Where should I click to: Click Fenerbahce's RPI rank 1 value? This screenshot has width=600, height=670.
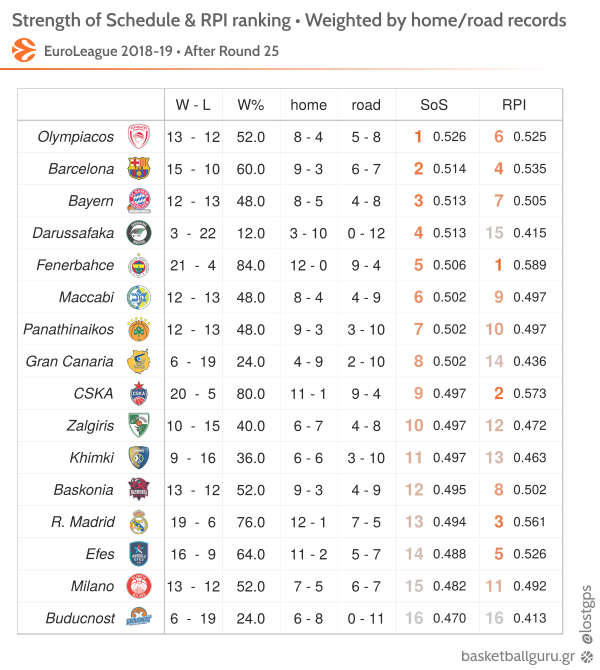point(497,265)
